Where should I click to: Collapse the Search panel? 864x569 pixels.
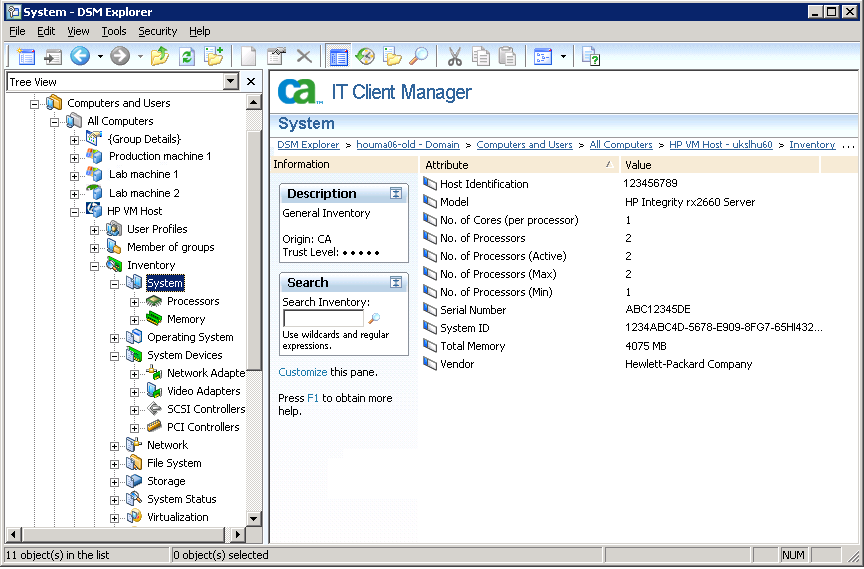[x=396, y=283]
